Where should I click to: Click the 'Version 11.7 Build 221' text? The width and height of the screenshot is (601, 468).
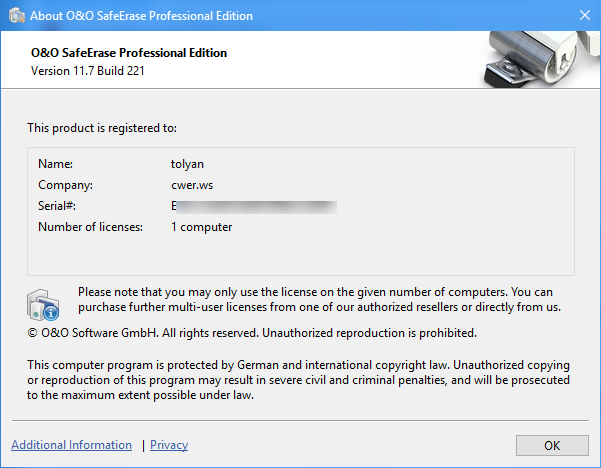pos(95,71)
